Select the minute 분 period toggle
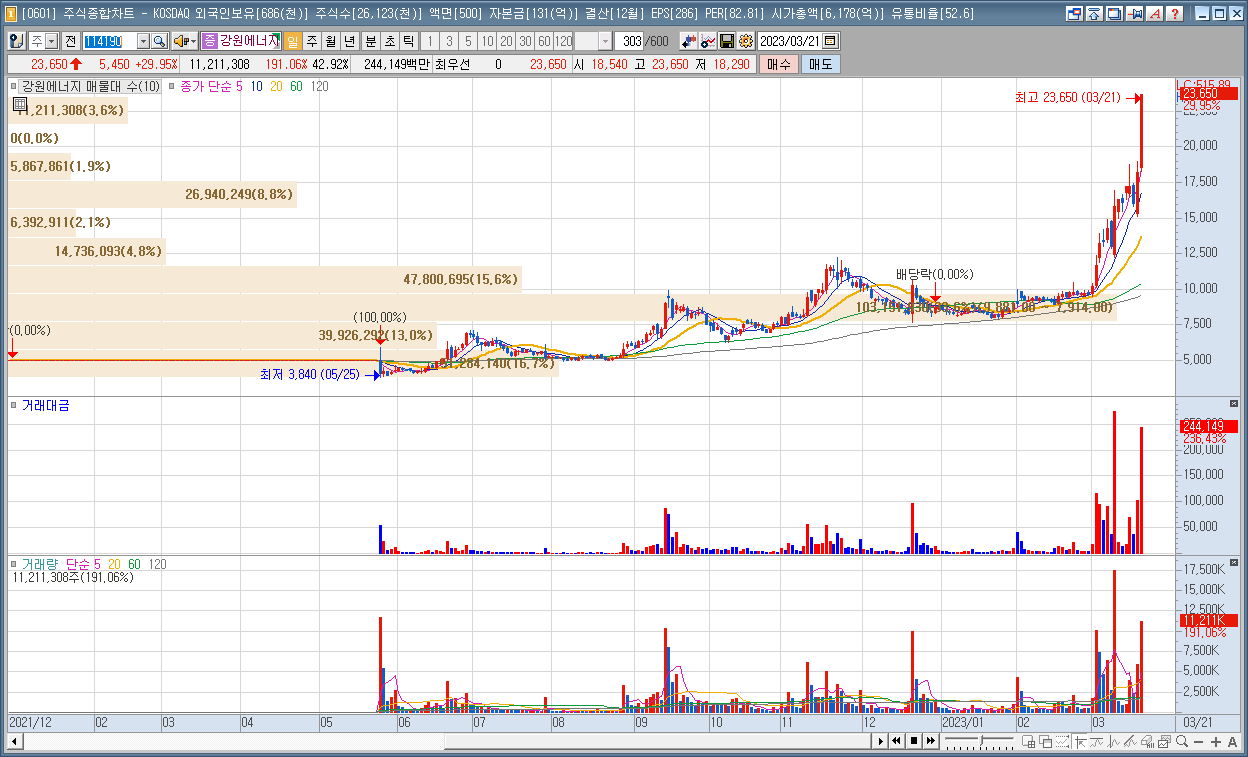Screen dimensions: 1248x757 coord(370,41)
